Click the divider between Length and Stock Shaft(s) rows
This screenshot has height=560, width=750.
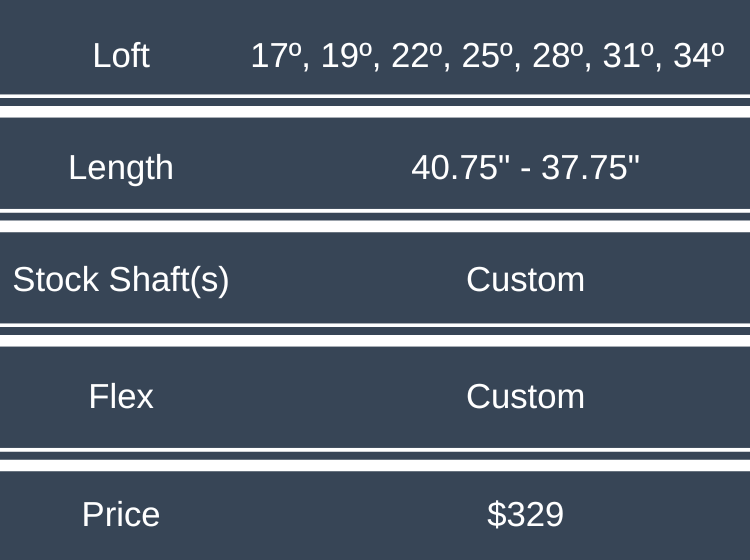coord(375,221)
